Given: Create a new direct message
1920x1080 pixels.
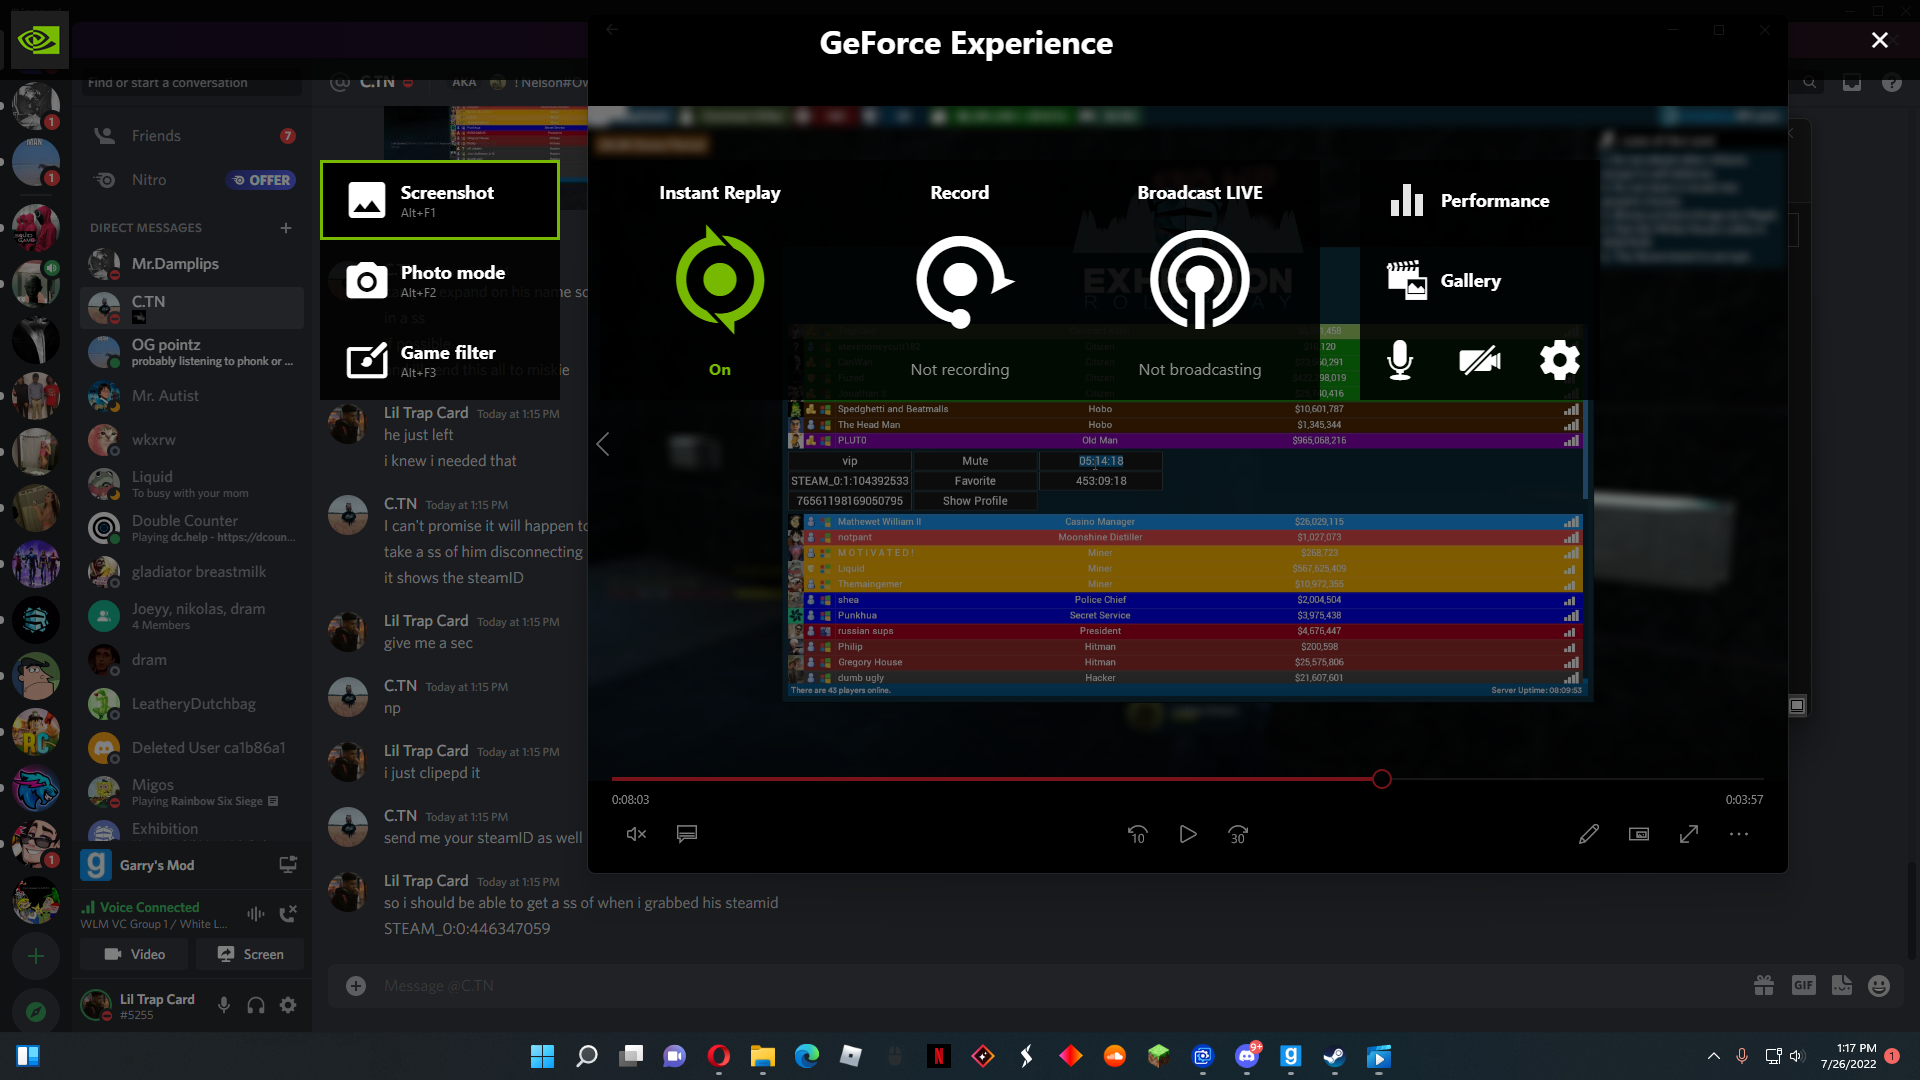Looking at the screenshot, I should 286,228.
